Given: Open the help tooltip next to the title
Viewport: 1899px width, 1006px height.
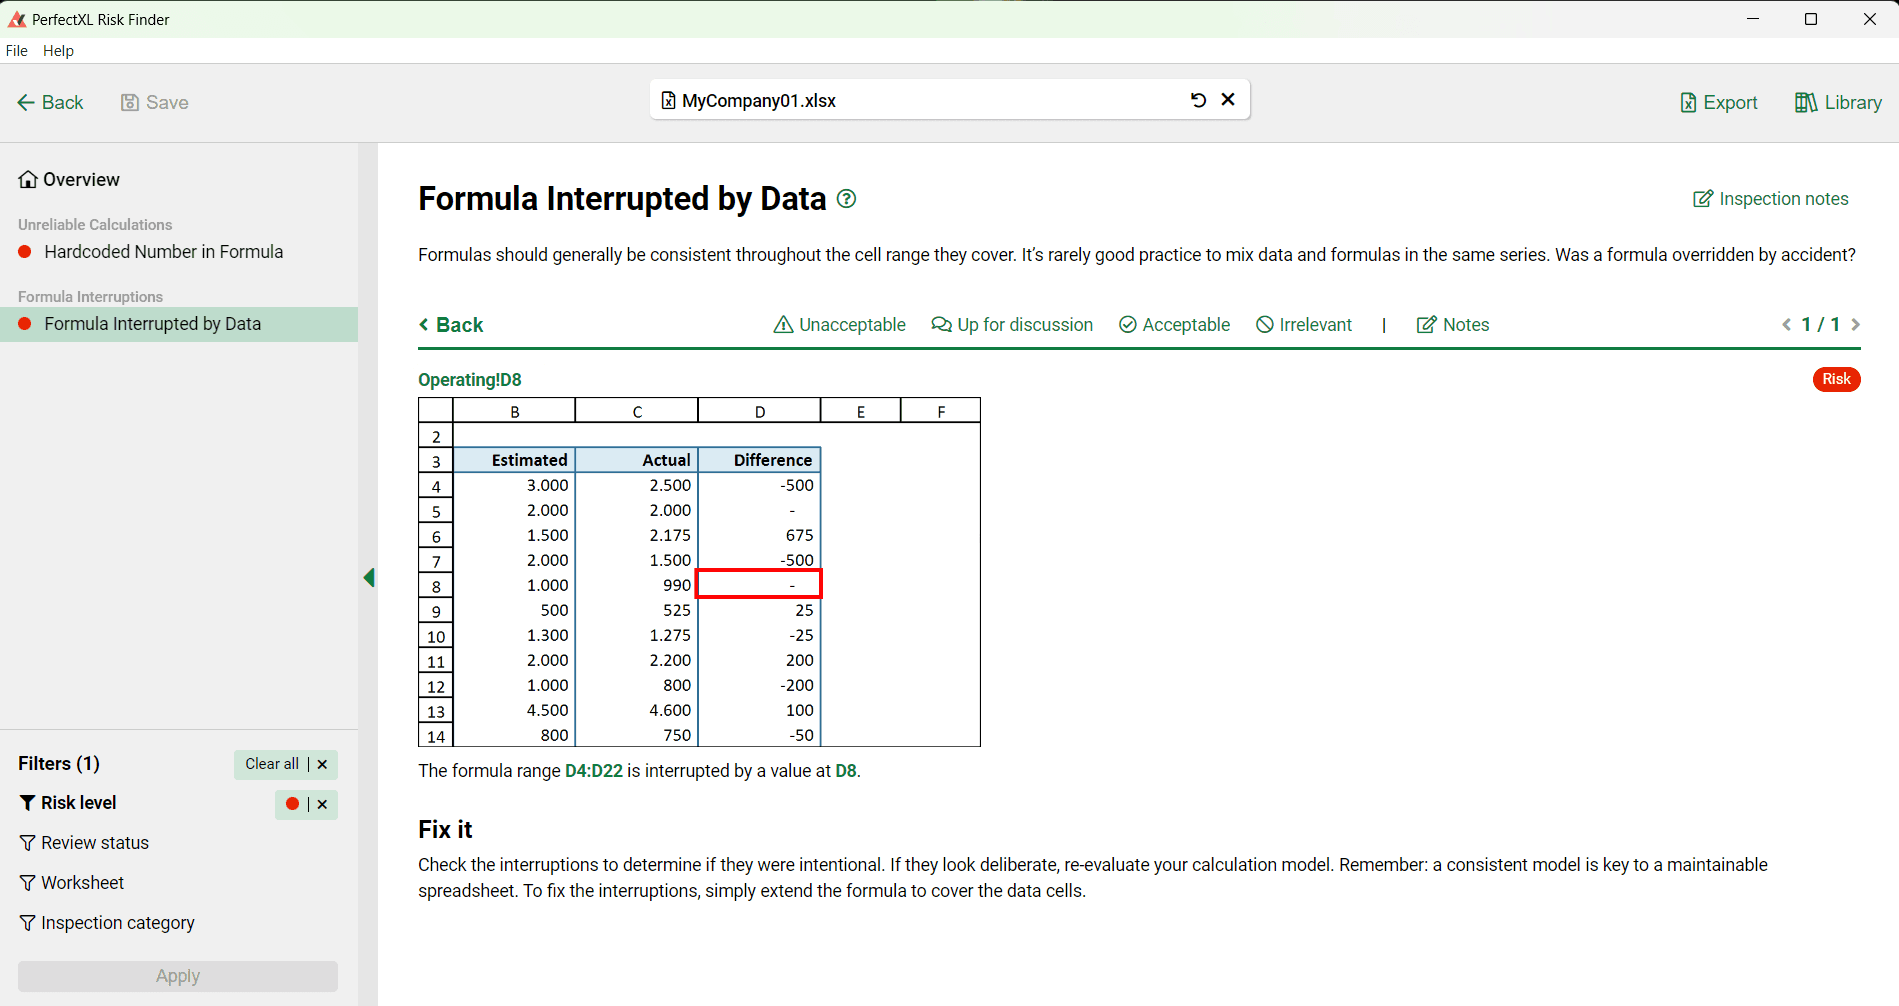Looking at the screenshot, I should pos(846,198).
